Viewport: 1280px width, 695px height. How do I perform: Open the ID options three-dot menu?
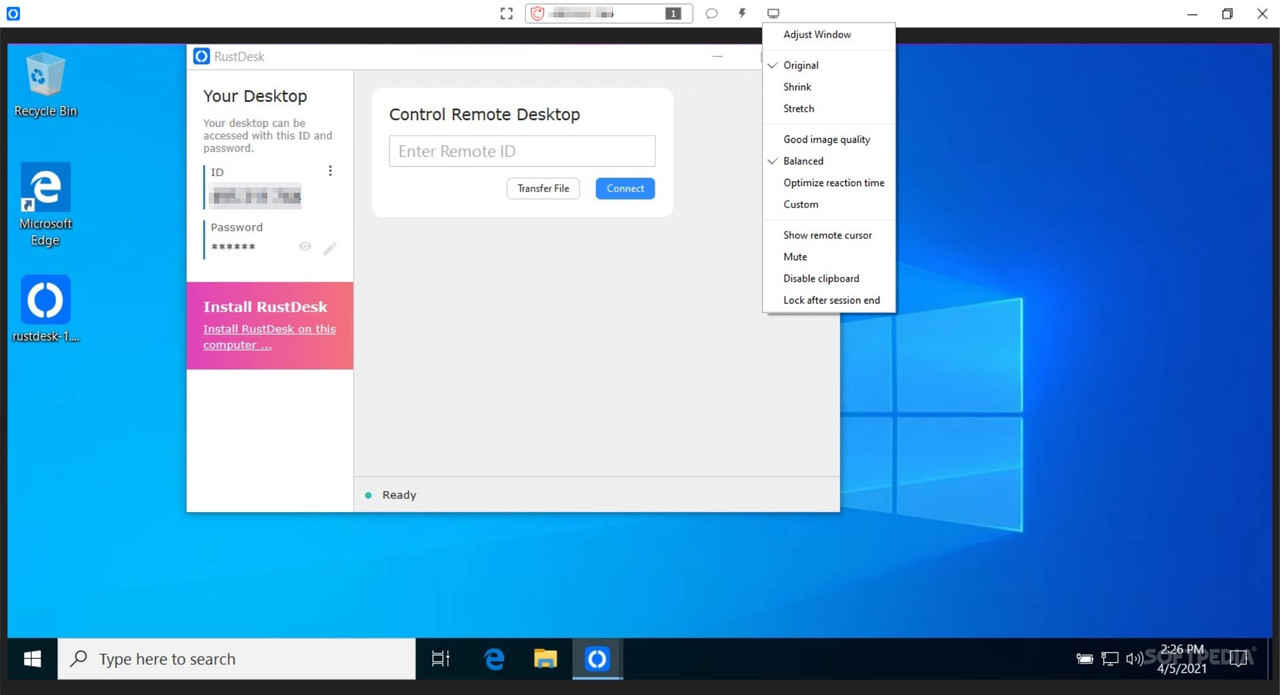pos(330,171)
